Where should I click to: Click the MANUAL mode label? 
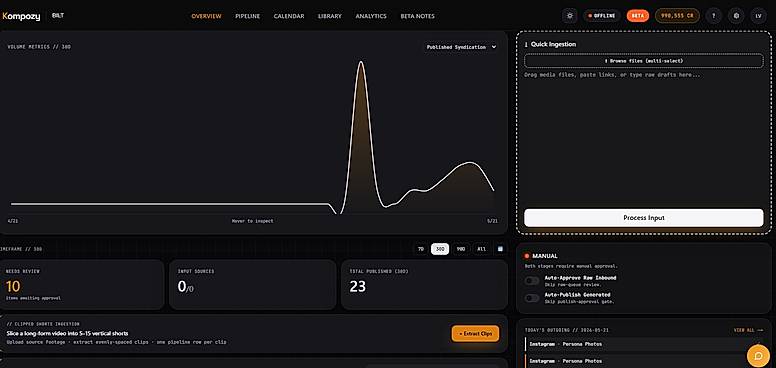coord(544,256)
